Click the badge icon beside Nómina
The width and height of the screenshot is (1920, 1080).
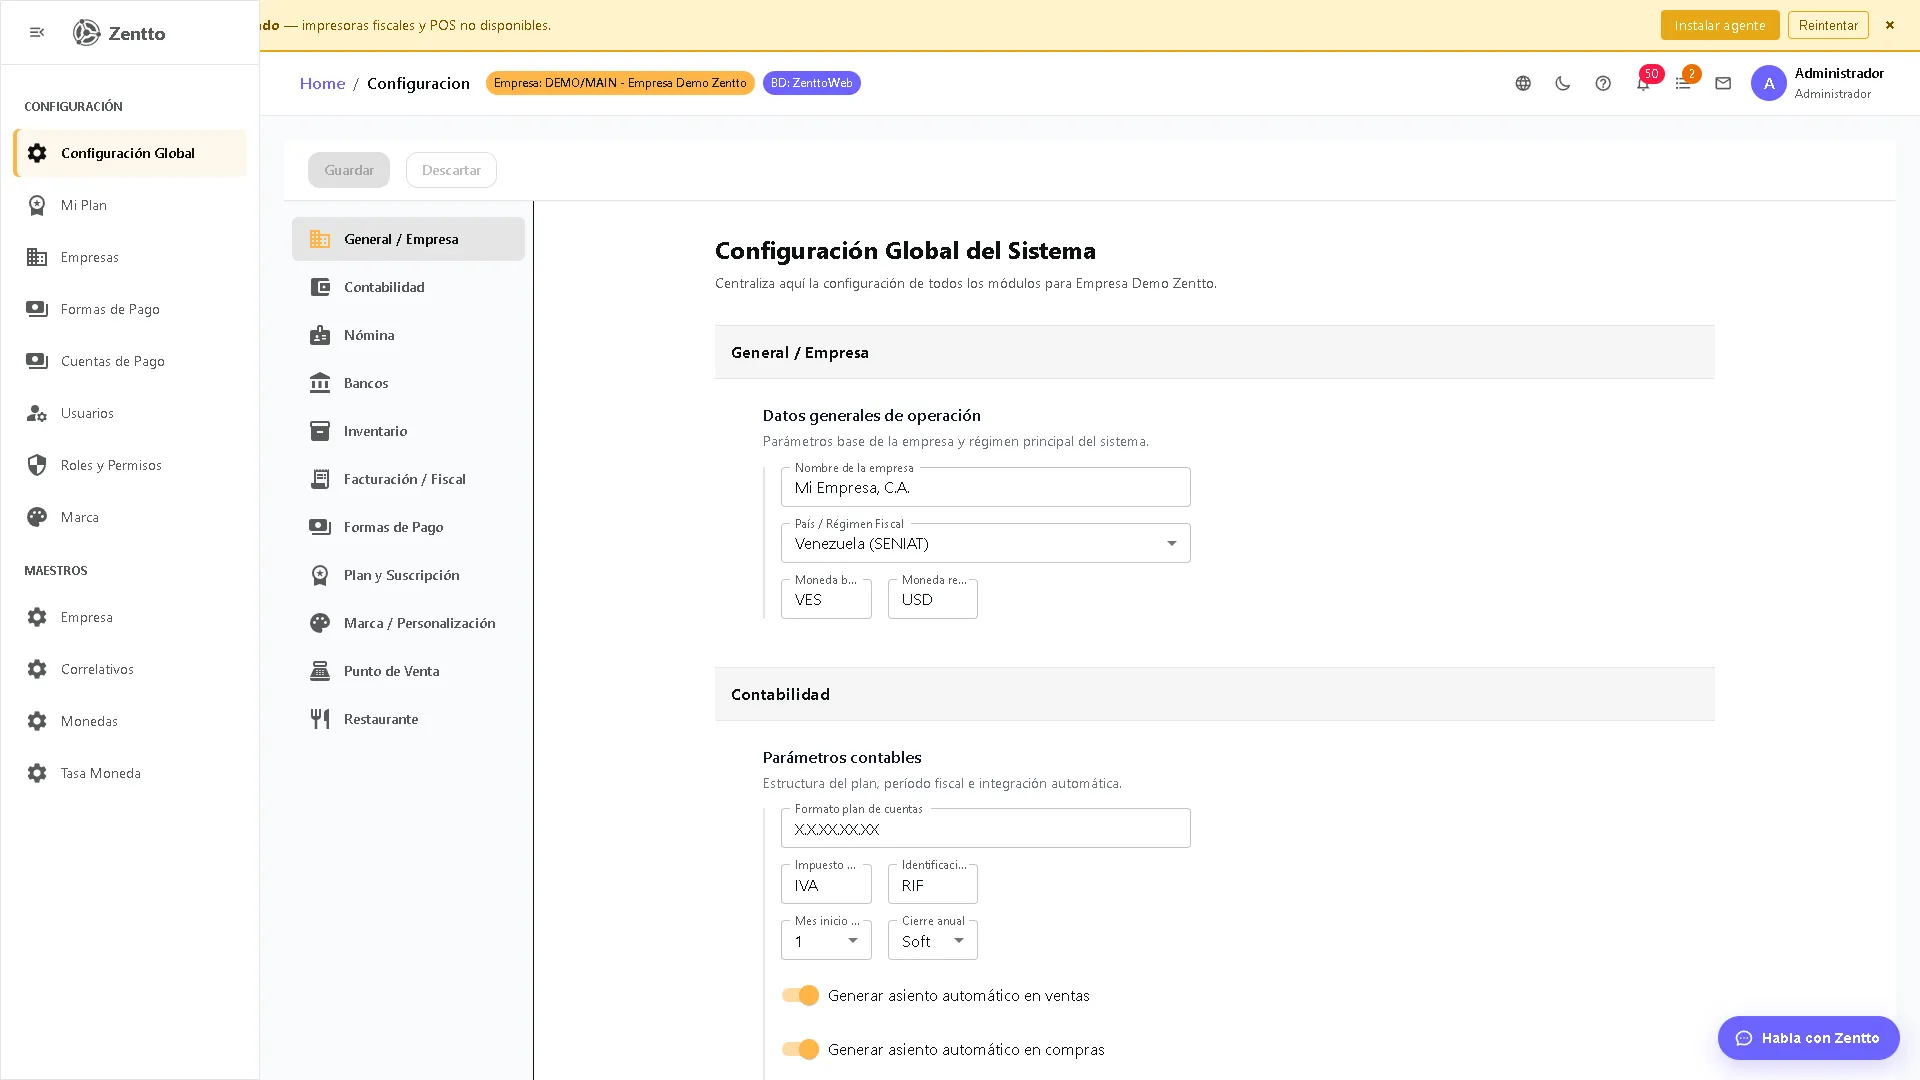coord(320,335)
